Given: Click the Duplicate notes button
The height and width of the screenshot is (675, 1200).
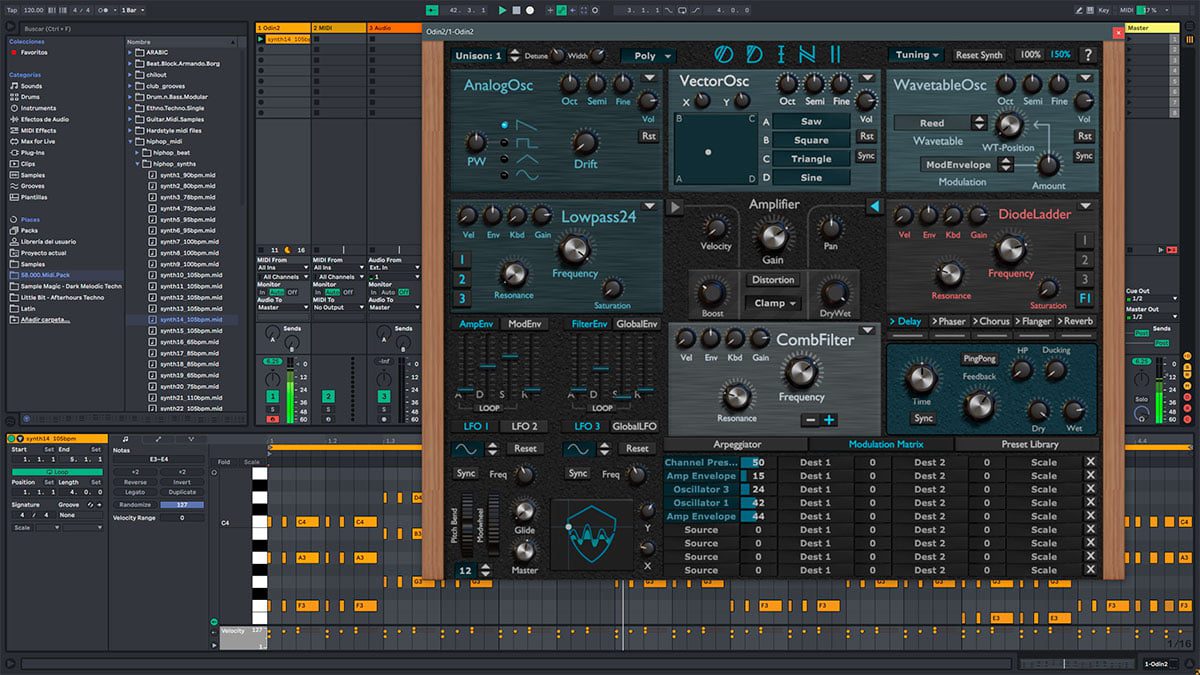Looking at the screenshot, I should tap(183, 492).
